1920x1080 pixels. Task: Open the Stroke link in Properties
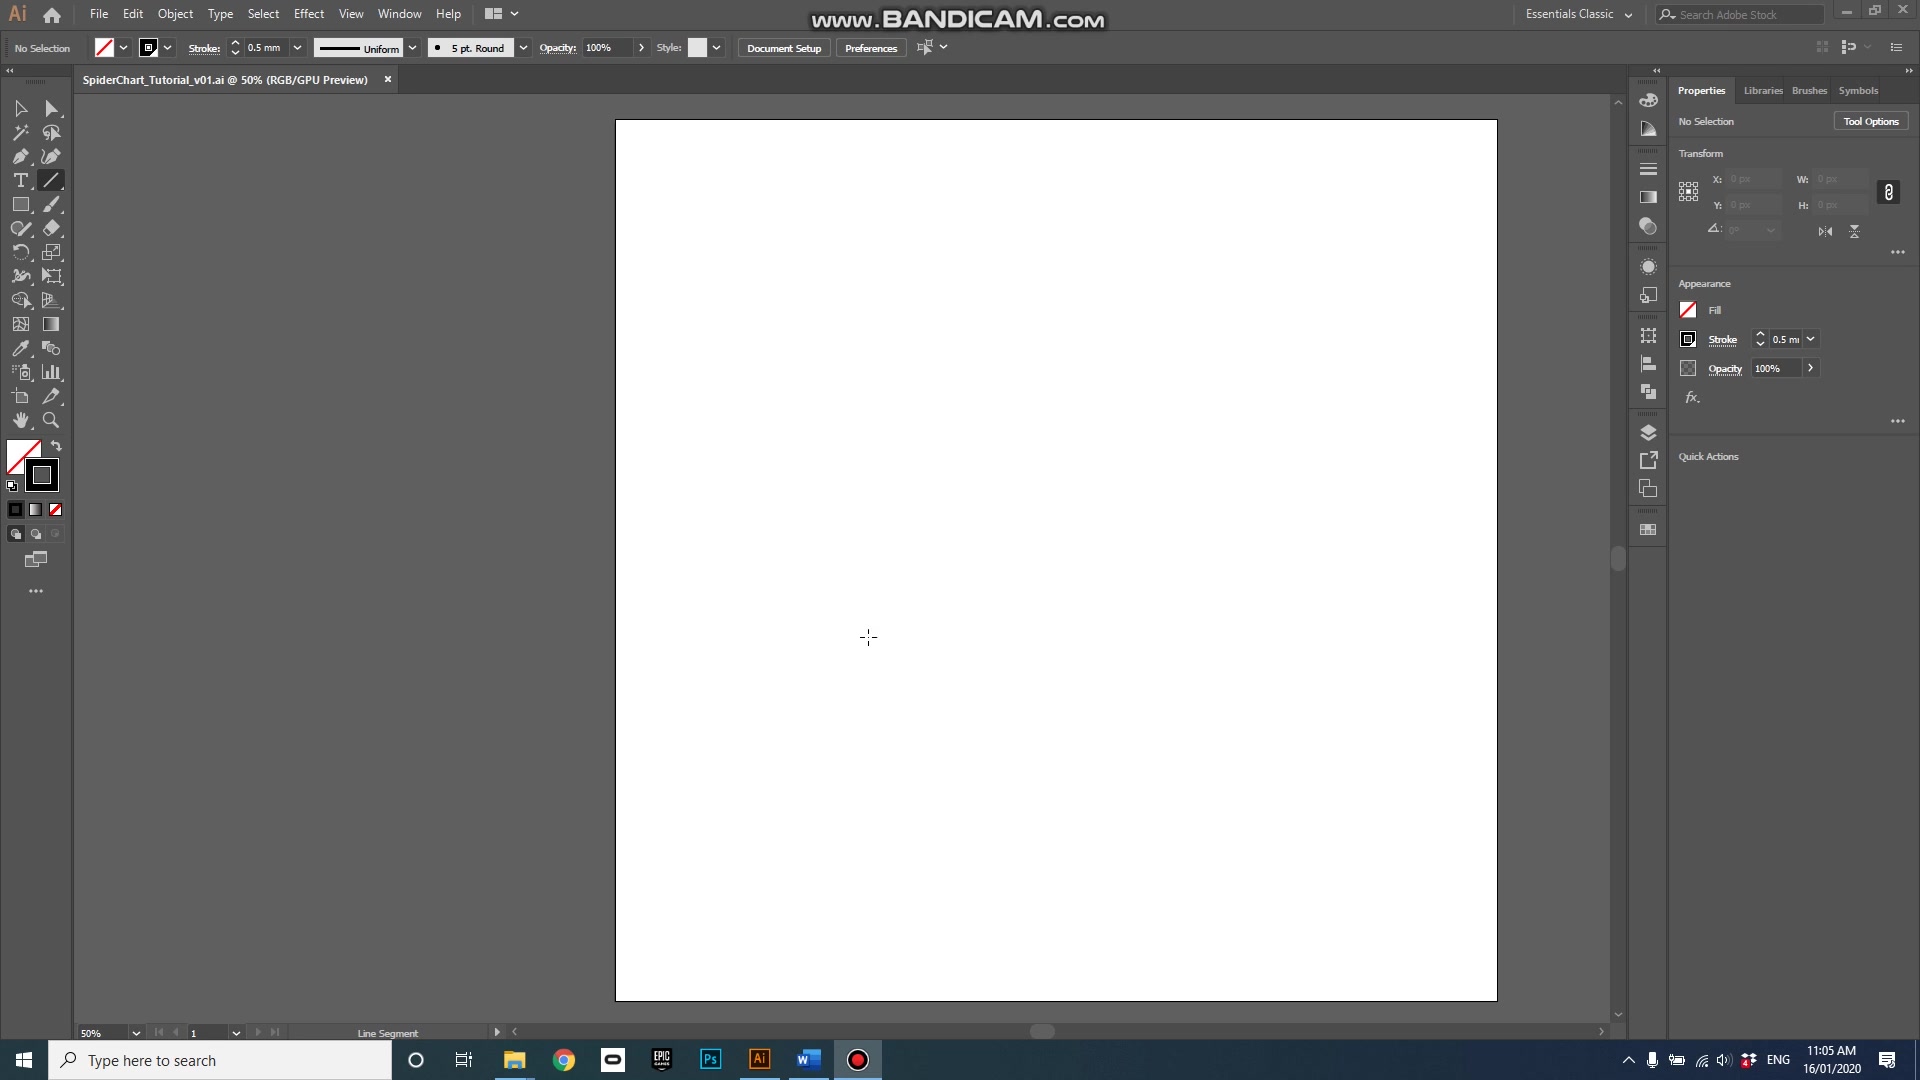point(1722,340)
